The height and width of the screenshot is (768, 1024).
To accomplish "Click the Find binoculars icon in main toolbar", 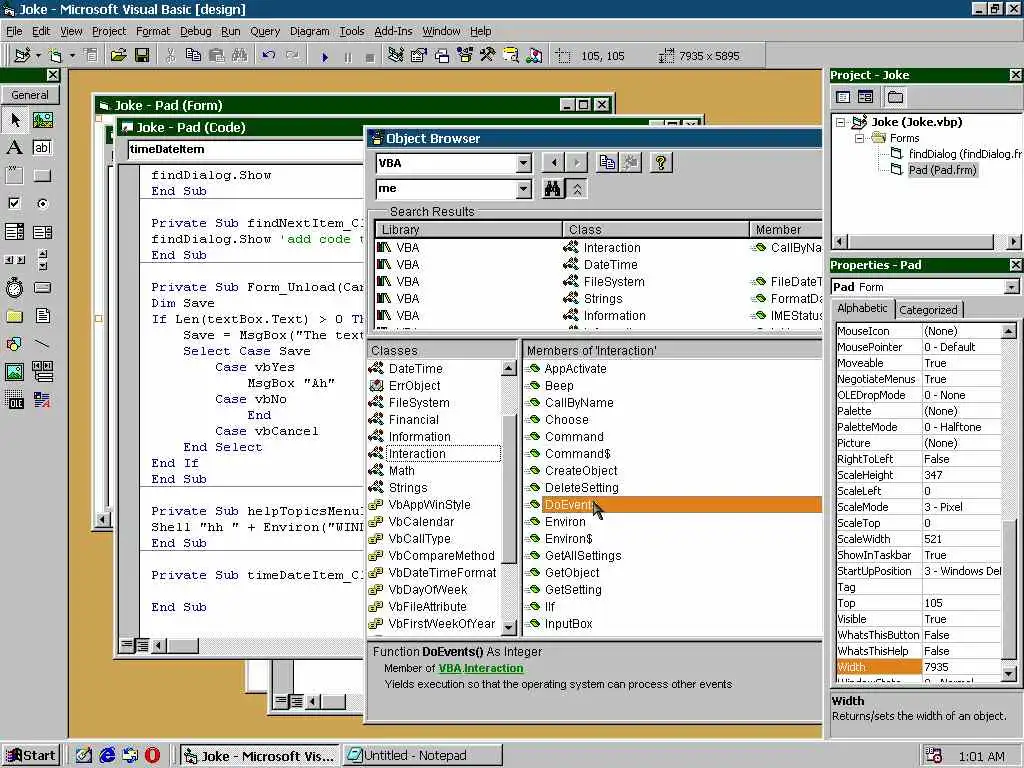I will tap(240, 56).
